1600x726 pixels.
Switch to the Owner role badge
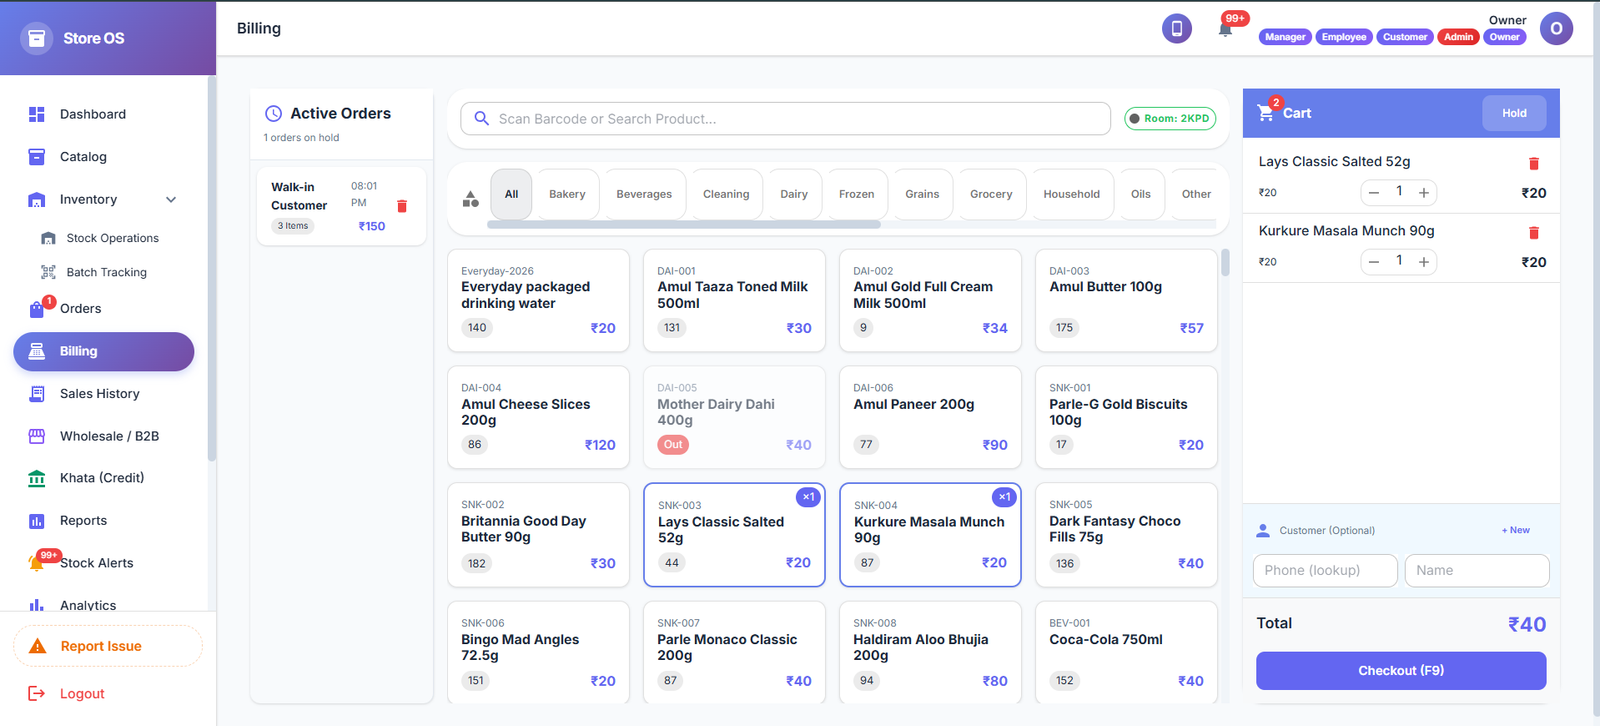pyautogui.click(x=1505, y=37)
